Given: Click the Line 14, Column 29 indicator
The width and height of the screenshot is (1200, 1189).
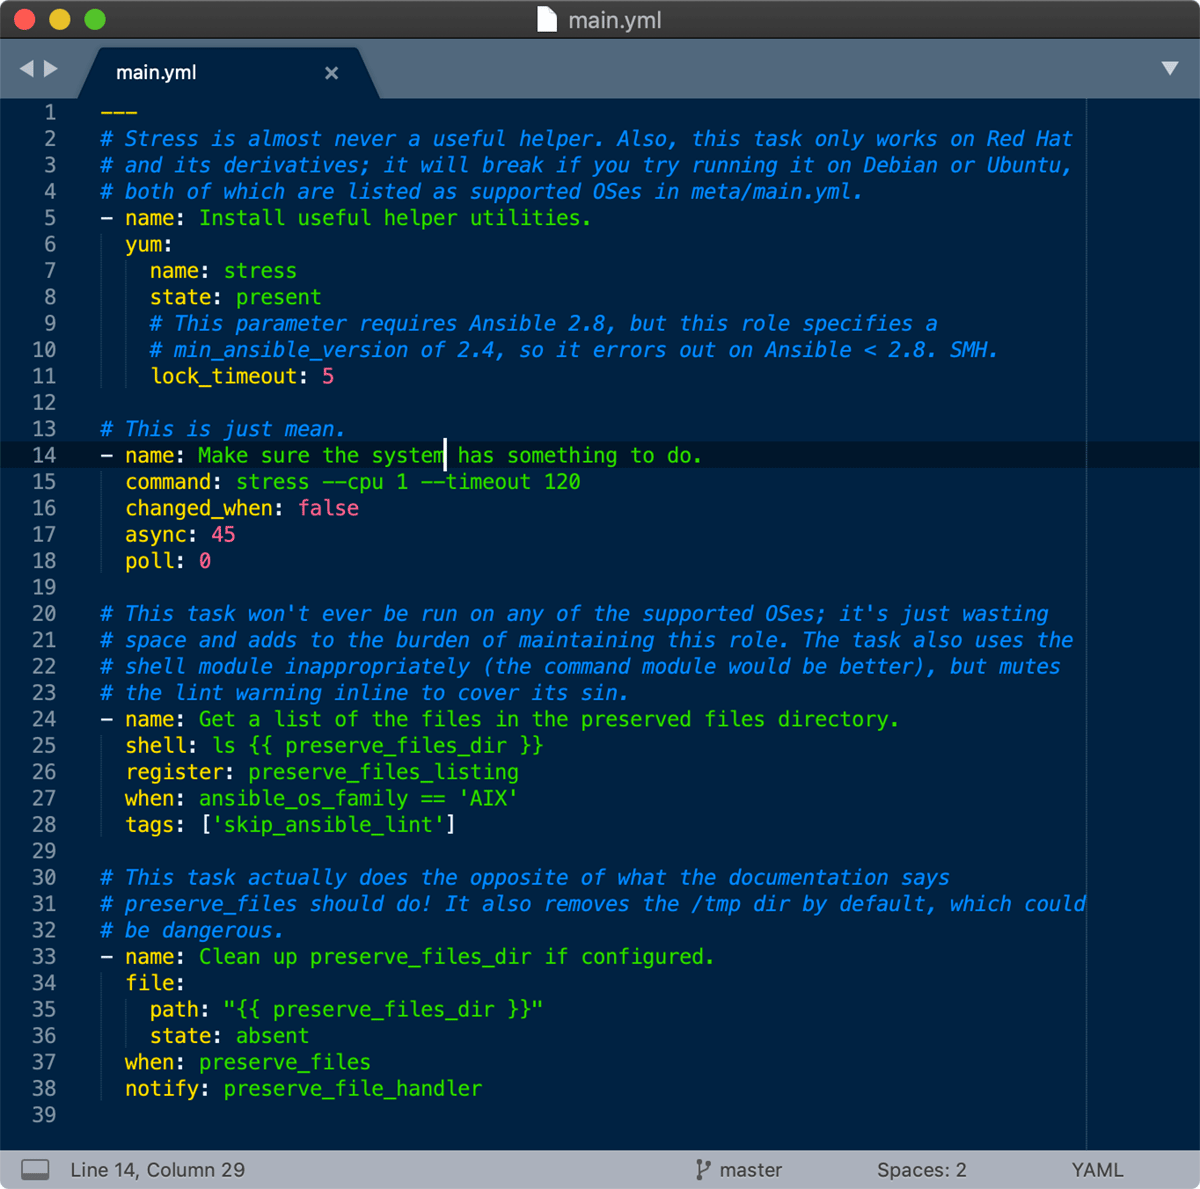Looking at the screenshot, I should 158,1170.
